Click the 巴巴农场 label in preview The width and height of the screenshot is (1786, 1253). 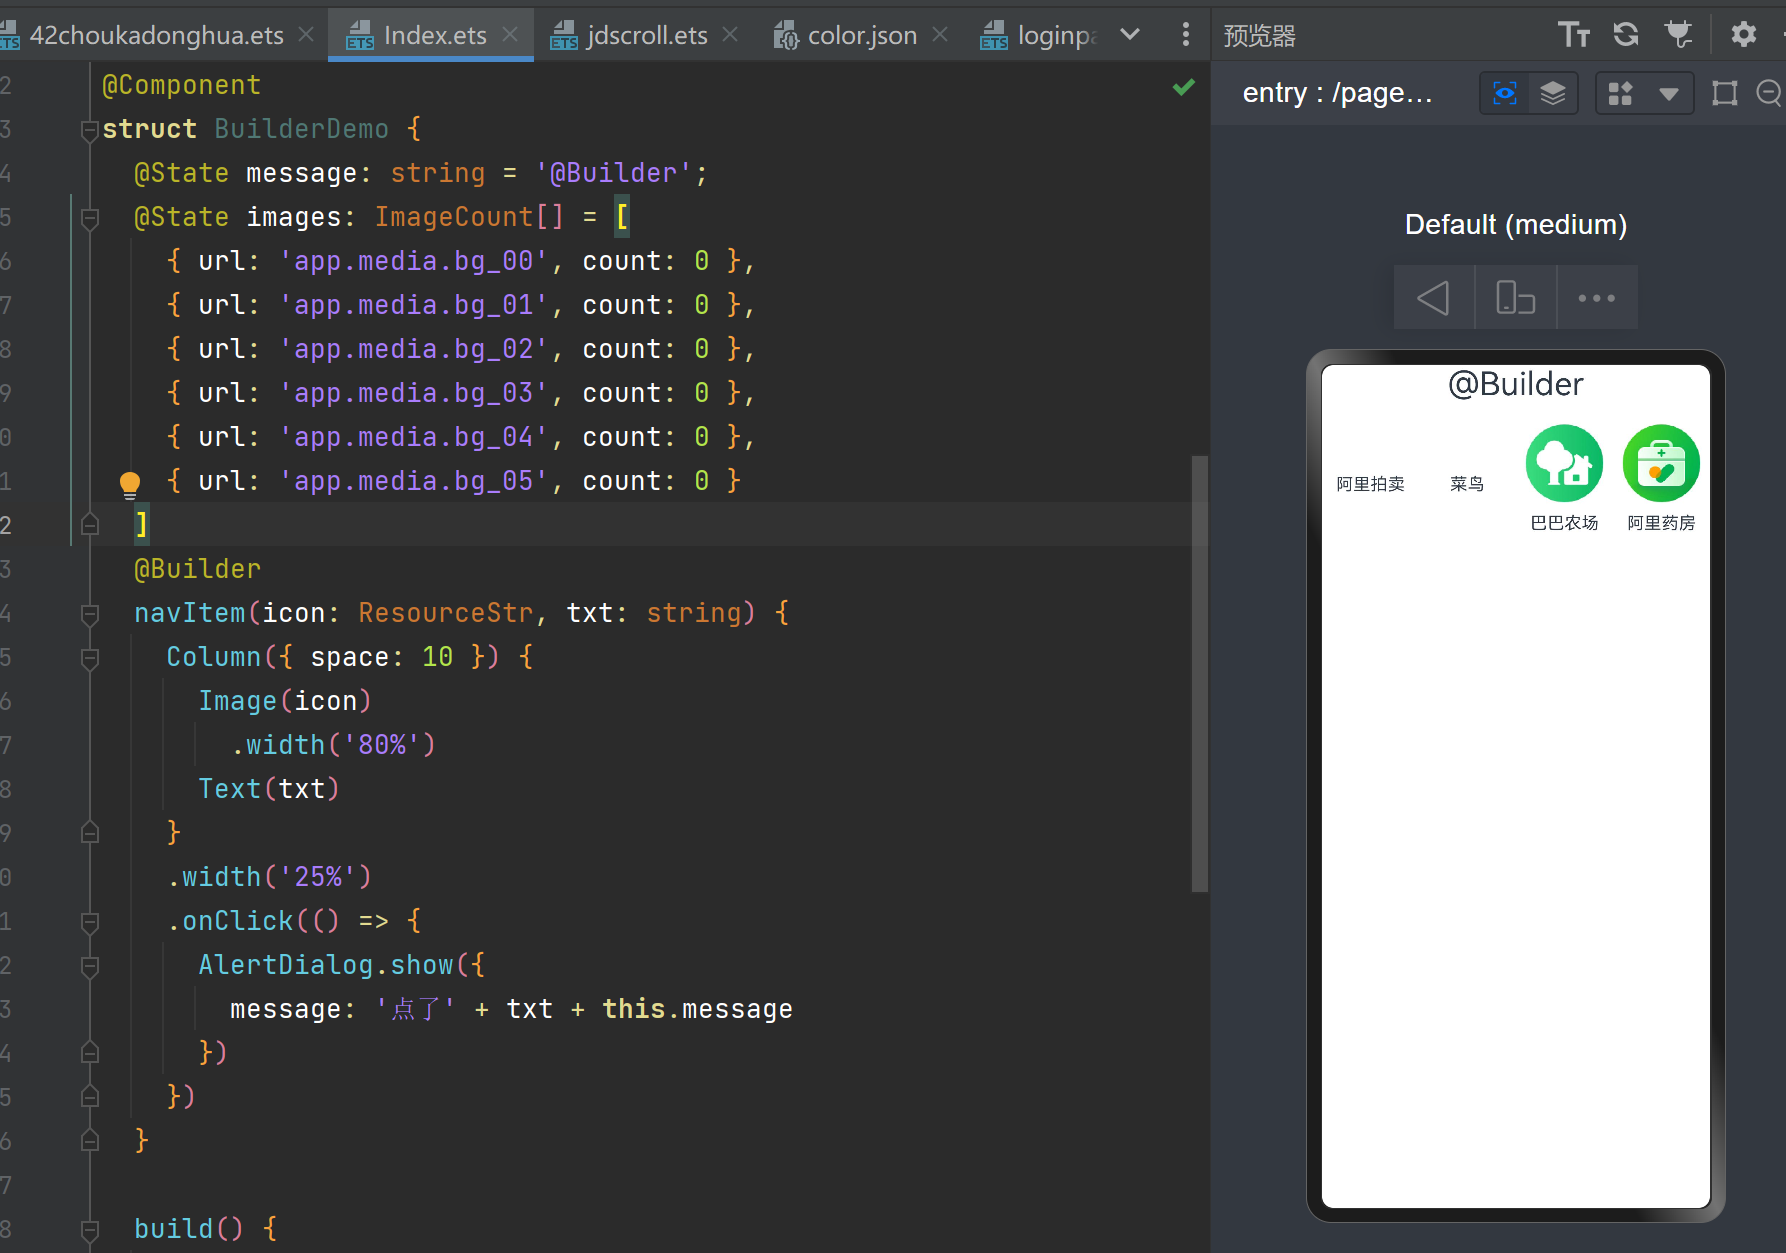(1564, 523)
